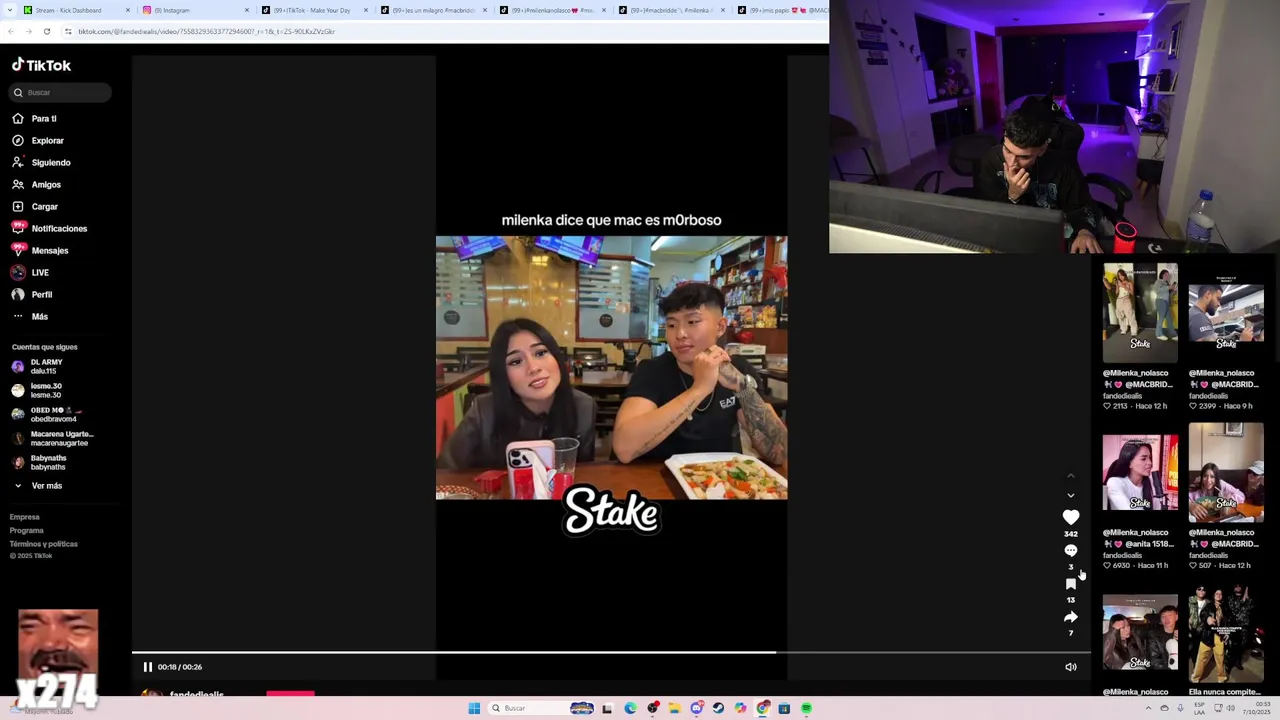Open thumbnail with 6930 likes

[x=1140, y=472]
